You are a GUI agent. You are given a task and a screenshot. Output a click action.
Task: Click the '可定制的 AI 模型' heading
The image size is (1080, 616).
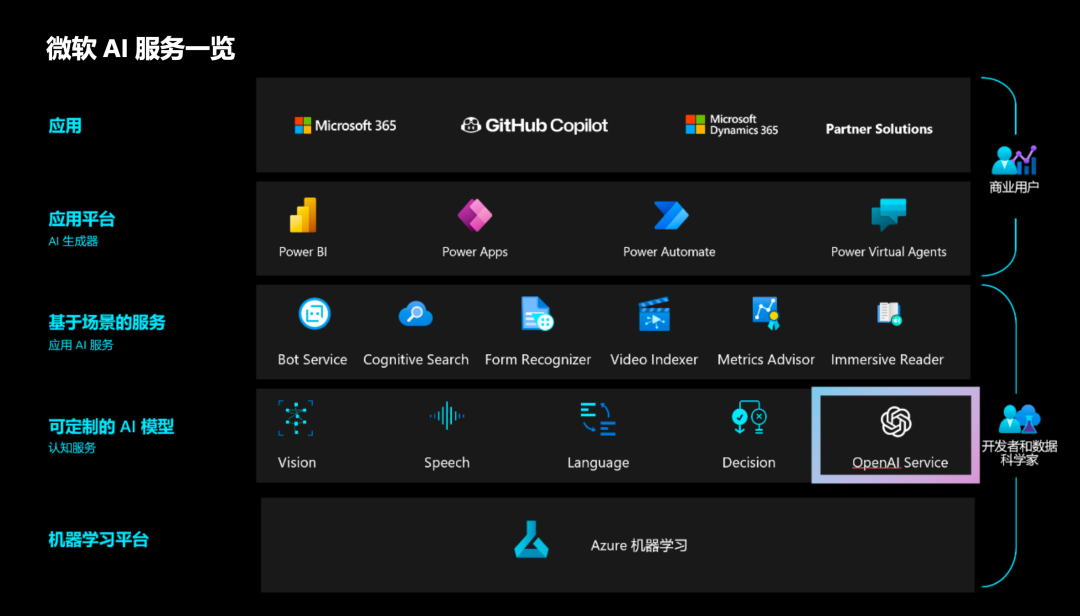pos(111,427)
